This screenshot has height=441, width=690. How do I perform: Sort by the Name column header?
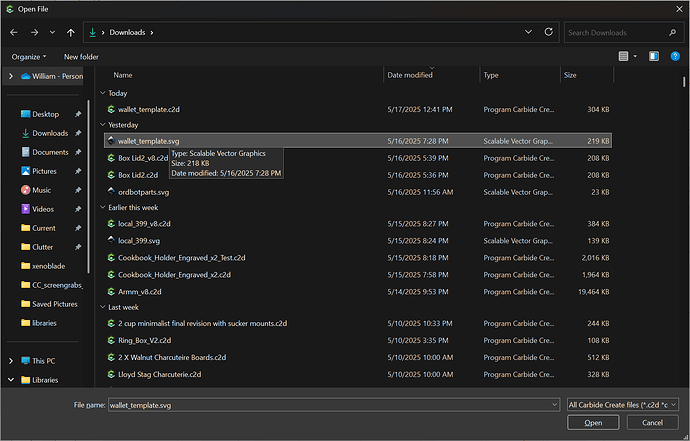click(x=123, y=75)
